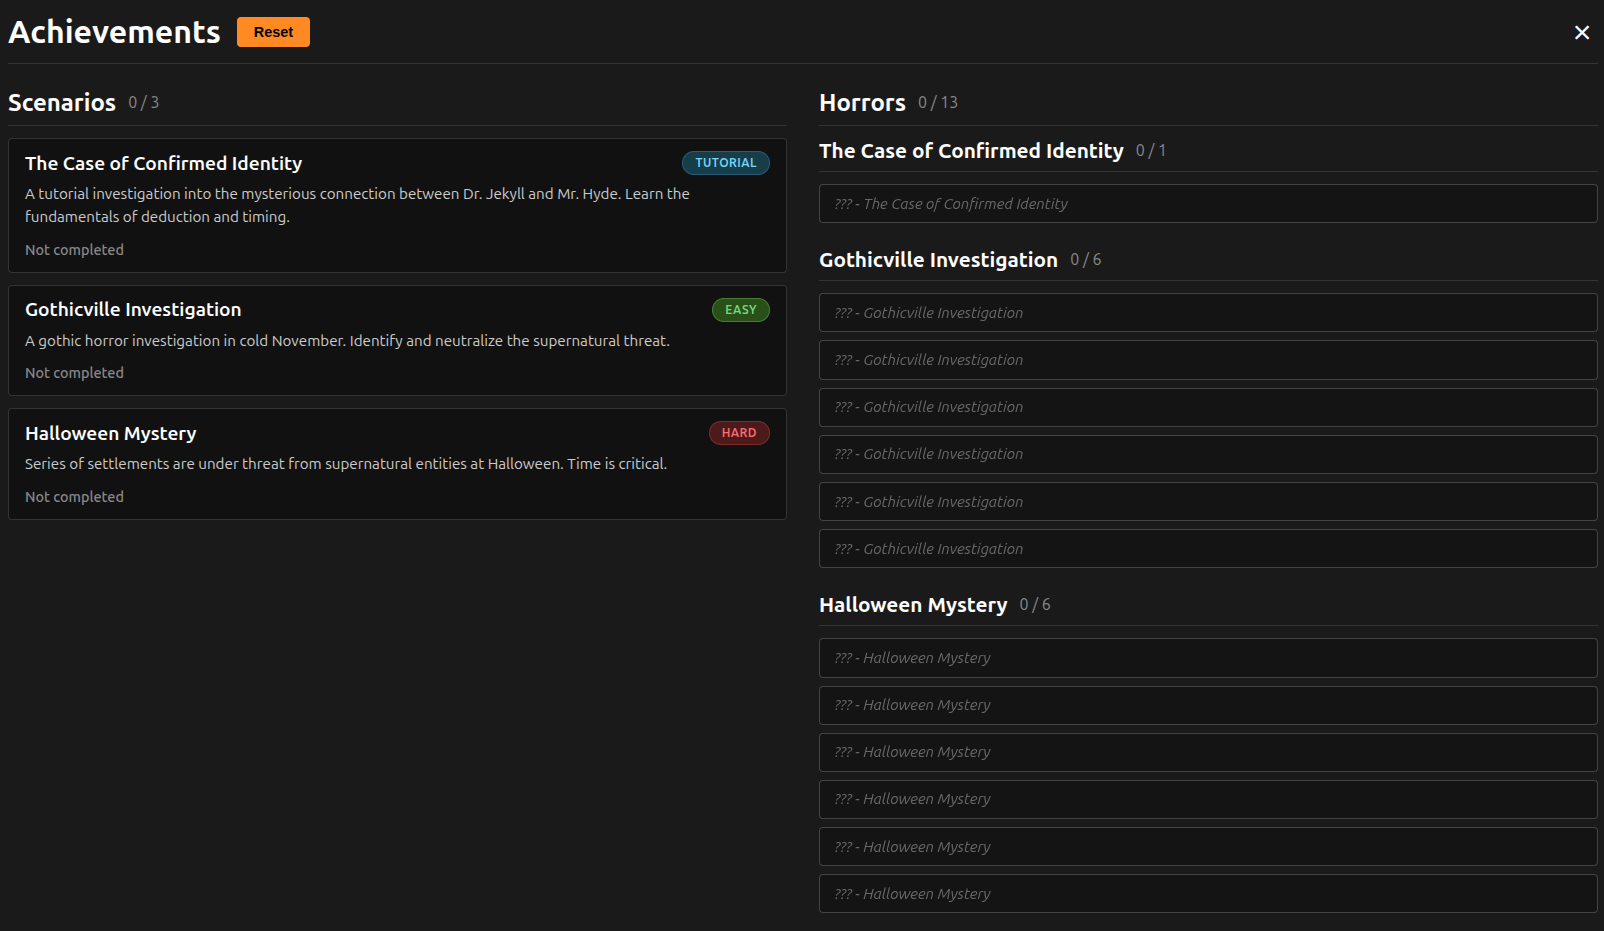The height and width of the screenshot is (931, 1604).
Task: Select the last locked Gothicville Investigation horror
Action: 1207,549
